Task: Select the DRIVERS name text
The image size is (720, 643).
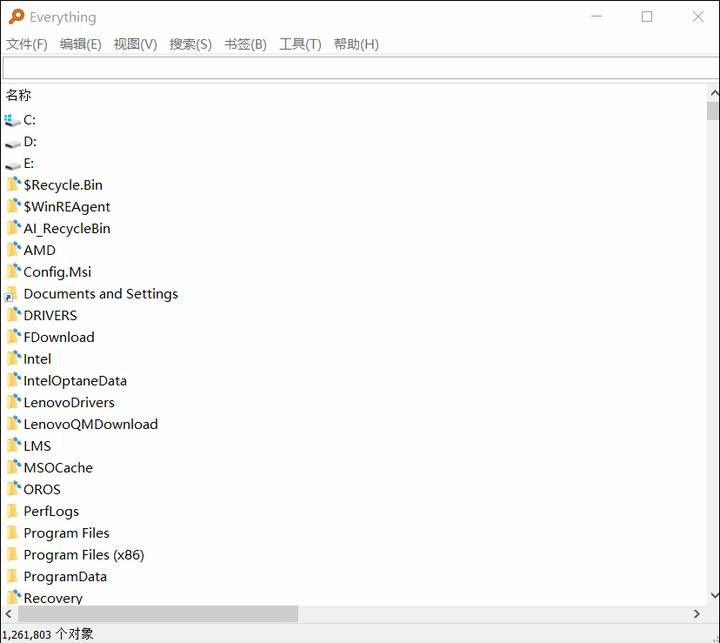Action: coord(50,316)
